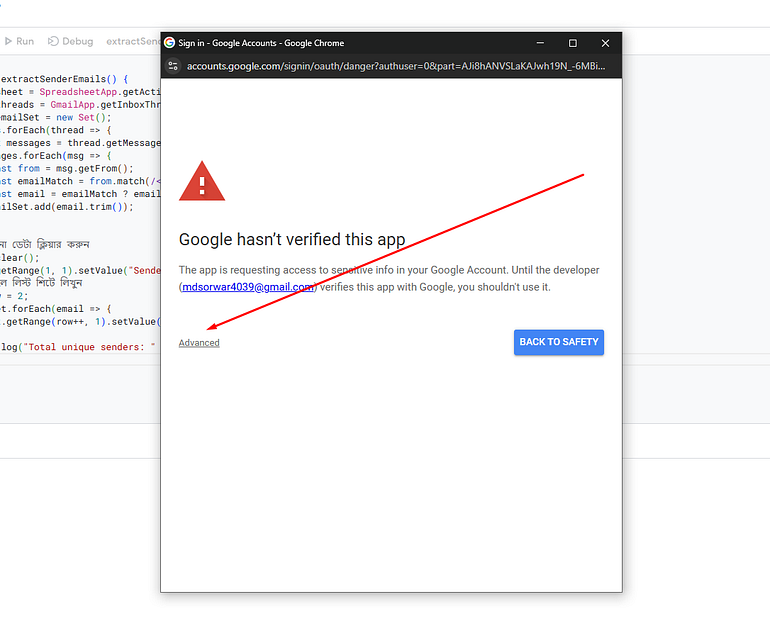Click the setValue("Sende code line
This screenshot has height=628, width=770.
tap(80, 271)
